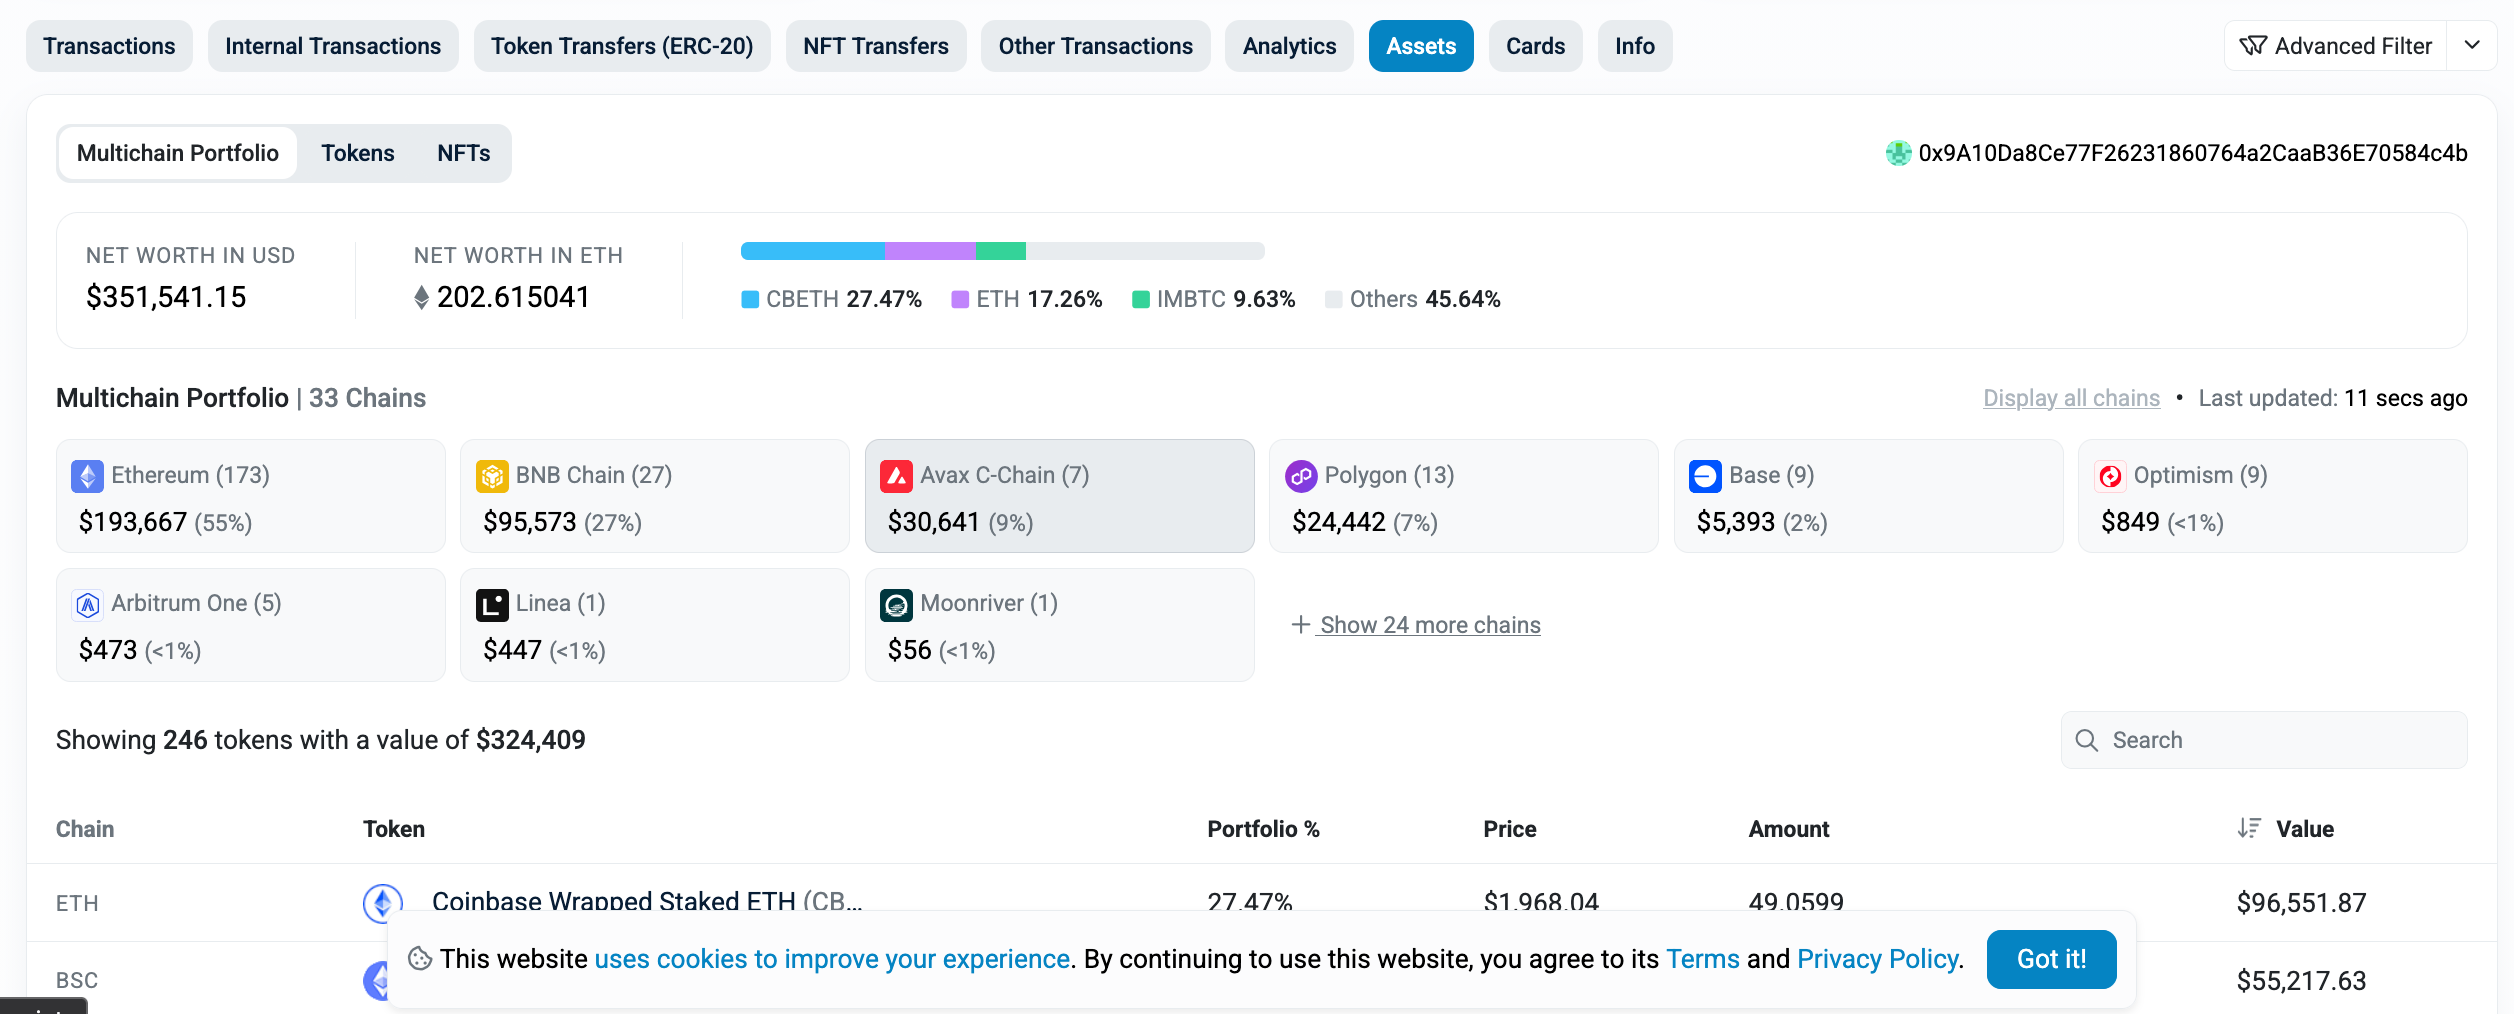Screen dimensions: 2514x1014
Task: Click the Polygon balance $24,442
Action: [x=1339, y=522]
